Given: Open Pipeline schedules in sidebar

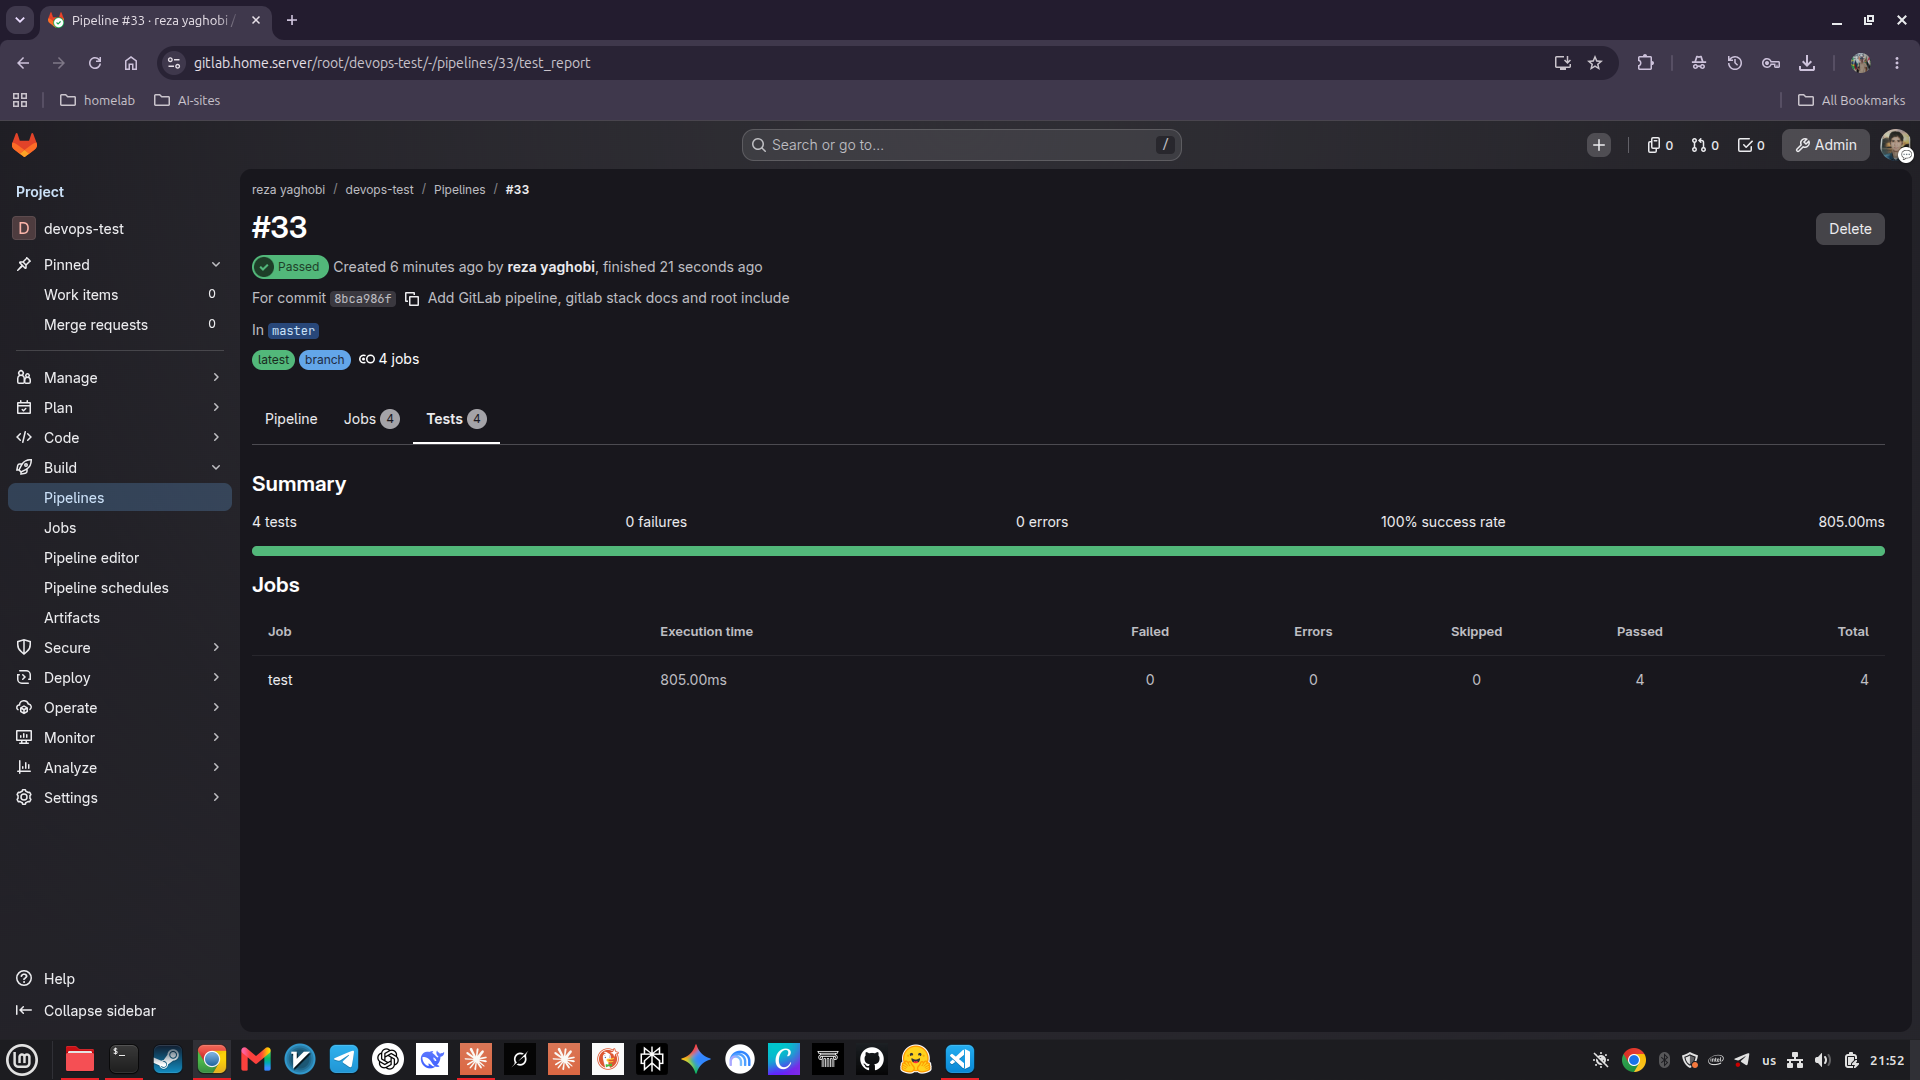Looking at the screenshot, I should 120,588.
